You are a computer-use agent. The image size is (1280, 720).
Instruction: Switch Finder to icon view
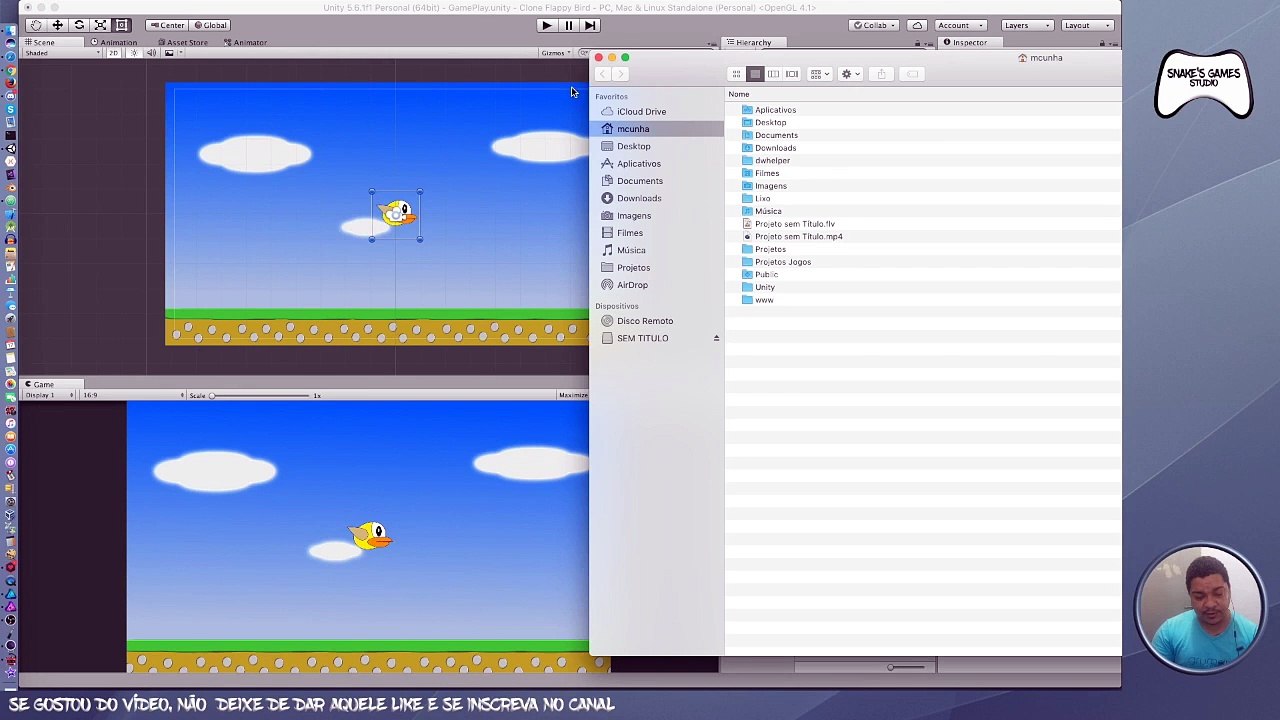tap(736, 74)
